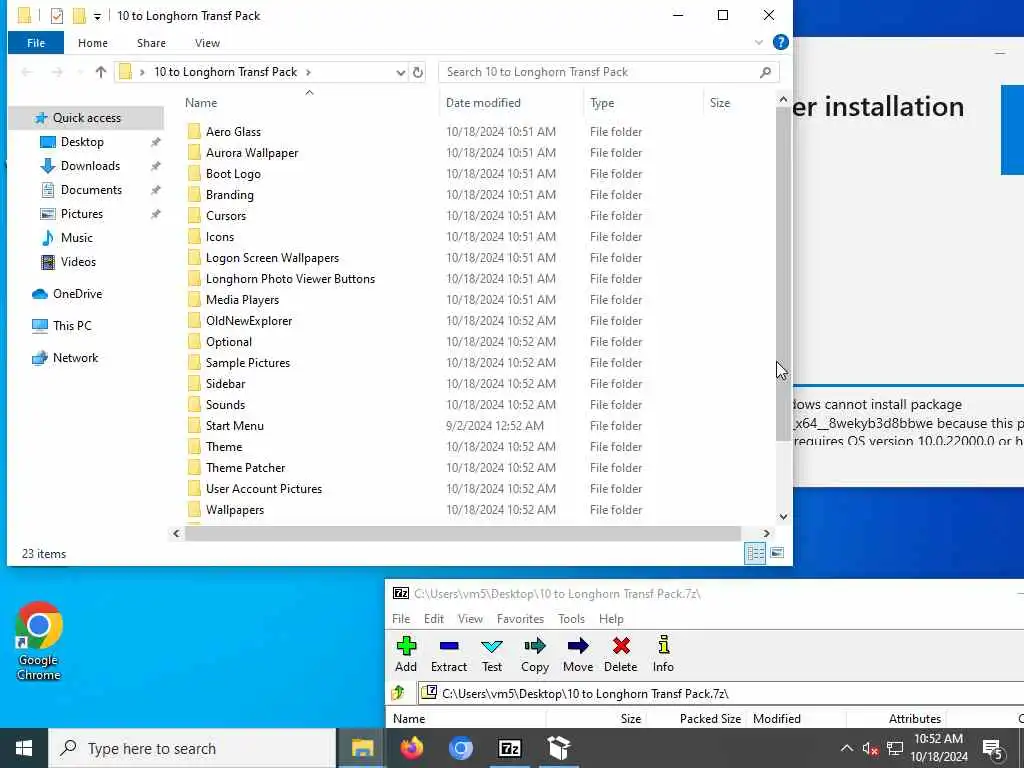Click the Search 10 to Longhorn field
This screenshot has width=1024, height=768.
coord(607,72)
